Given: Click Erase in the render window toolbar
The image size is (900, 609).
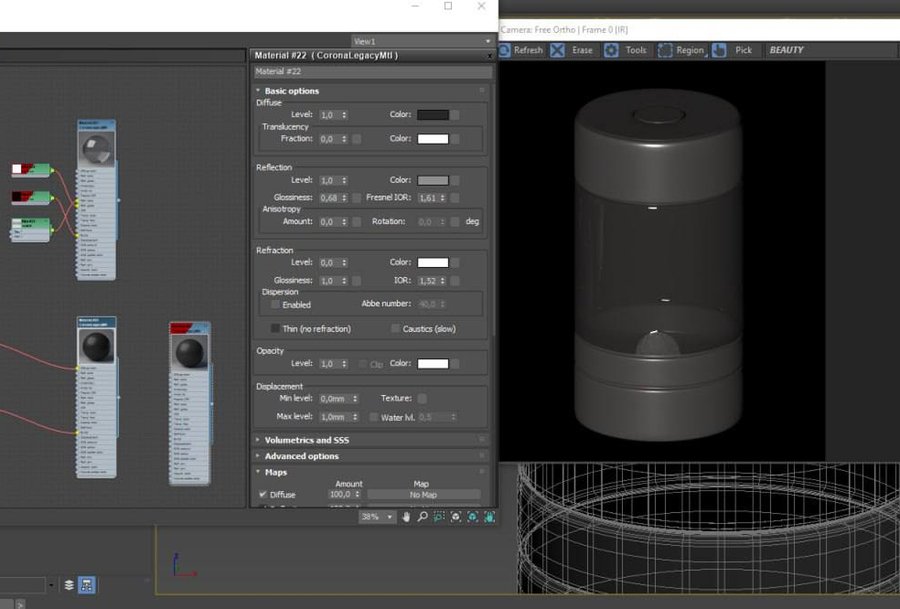Looking at the screenshot, I should pyautogui.click(x=571, y=51).
